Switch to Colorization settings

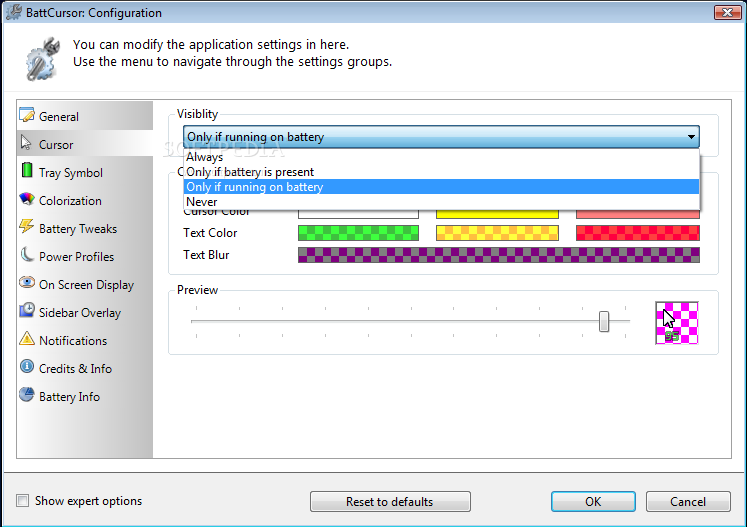[x=86, y=201]
